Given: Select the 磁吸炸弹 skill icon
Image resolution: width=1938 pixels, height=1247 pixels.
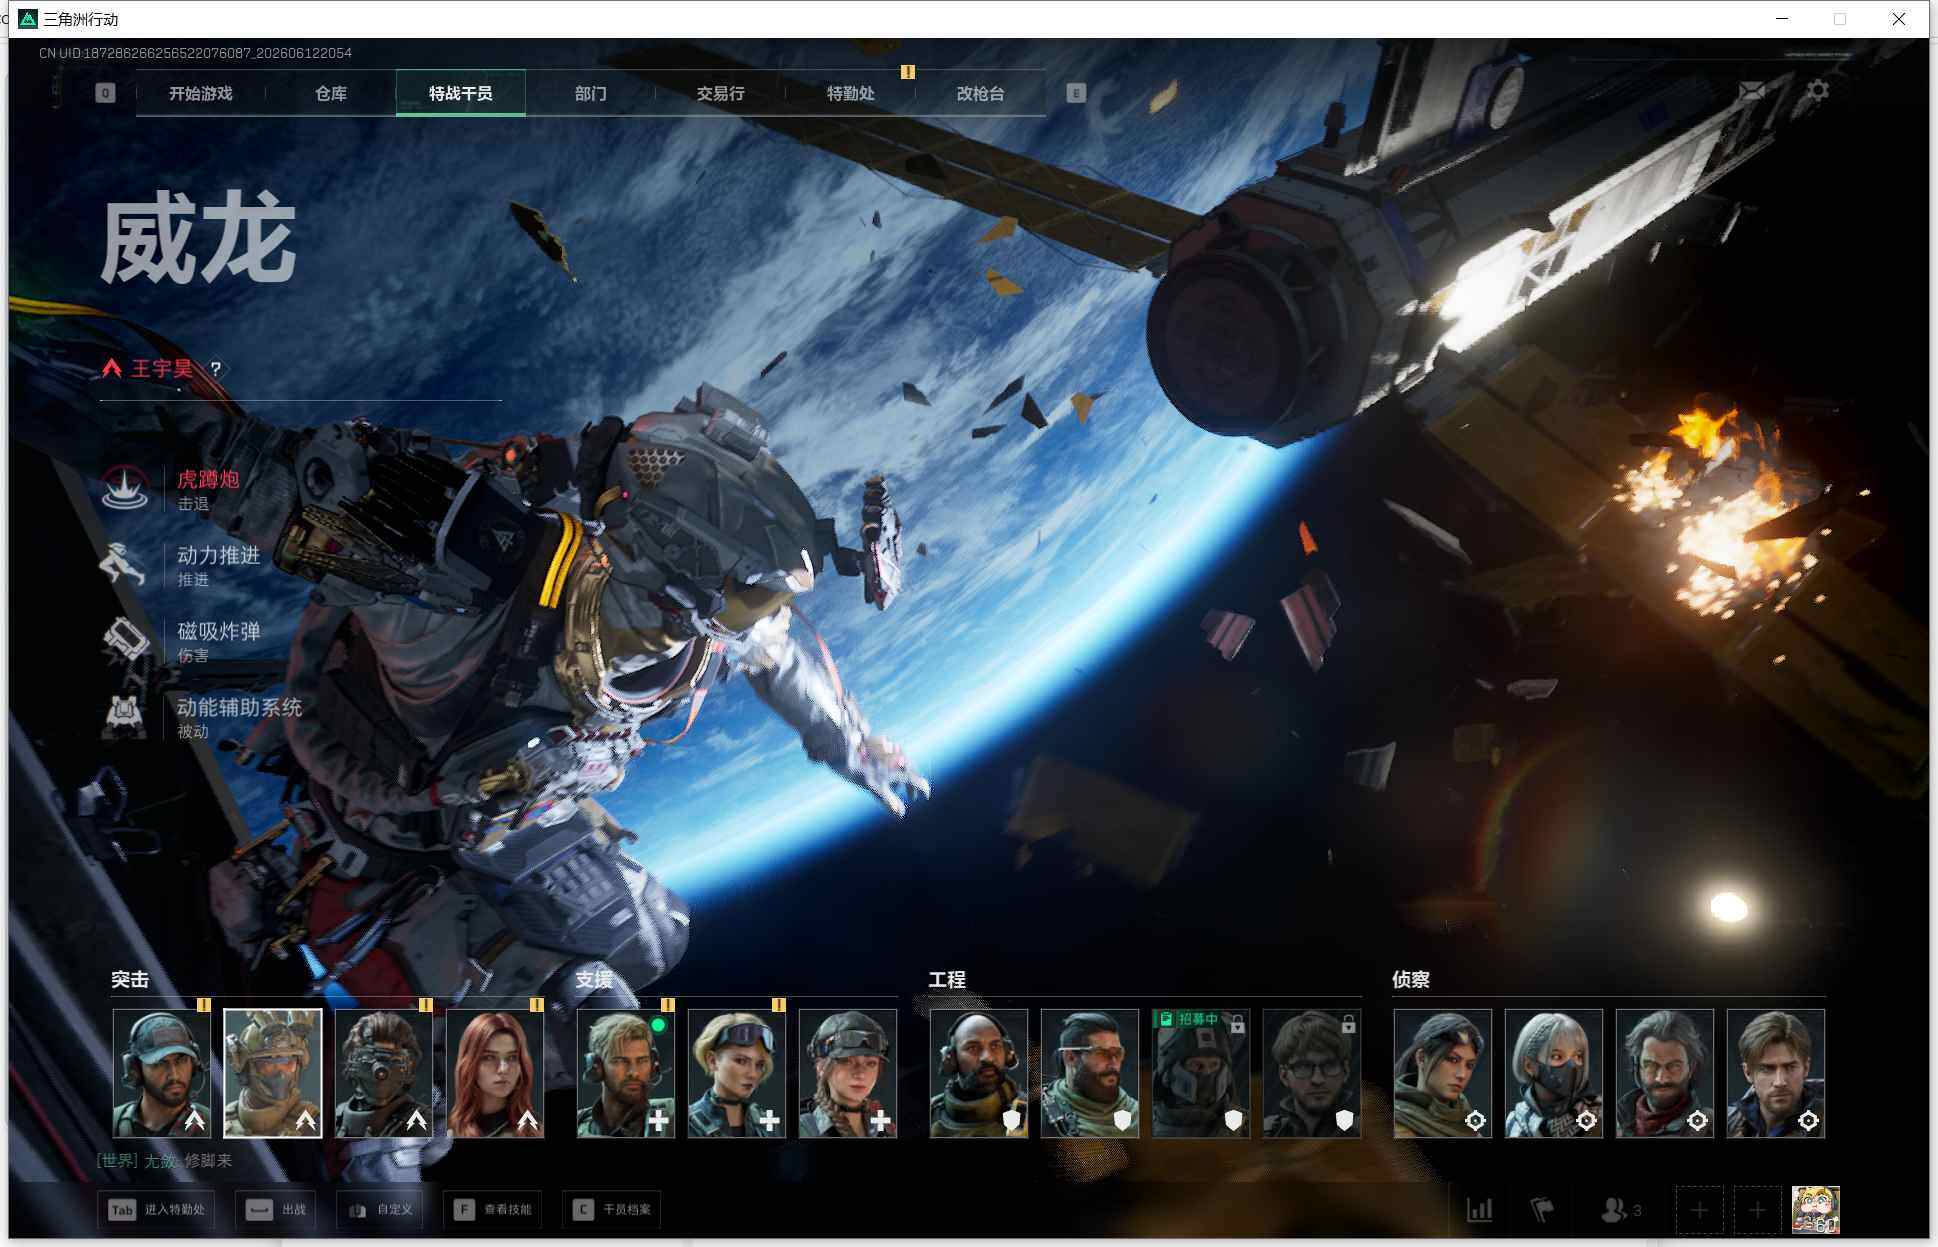Looking at the screenshot, I should [x=125, y=640].
